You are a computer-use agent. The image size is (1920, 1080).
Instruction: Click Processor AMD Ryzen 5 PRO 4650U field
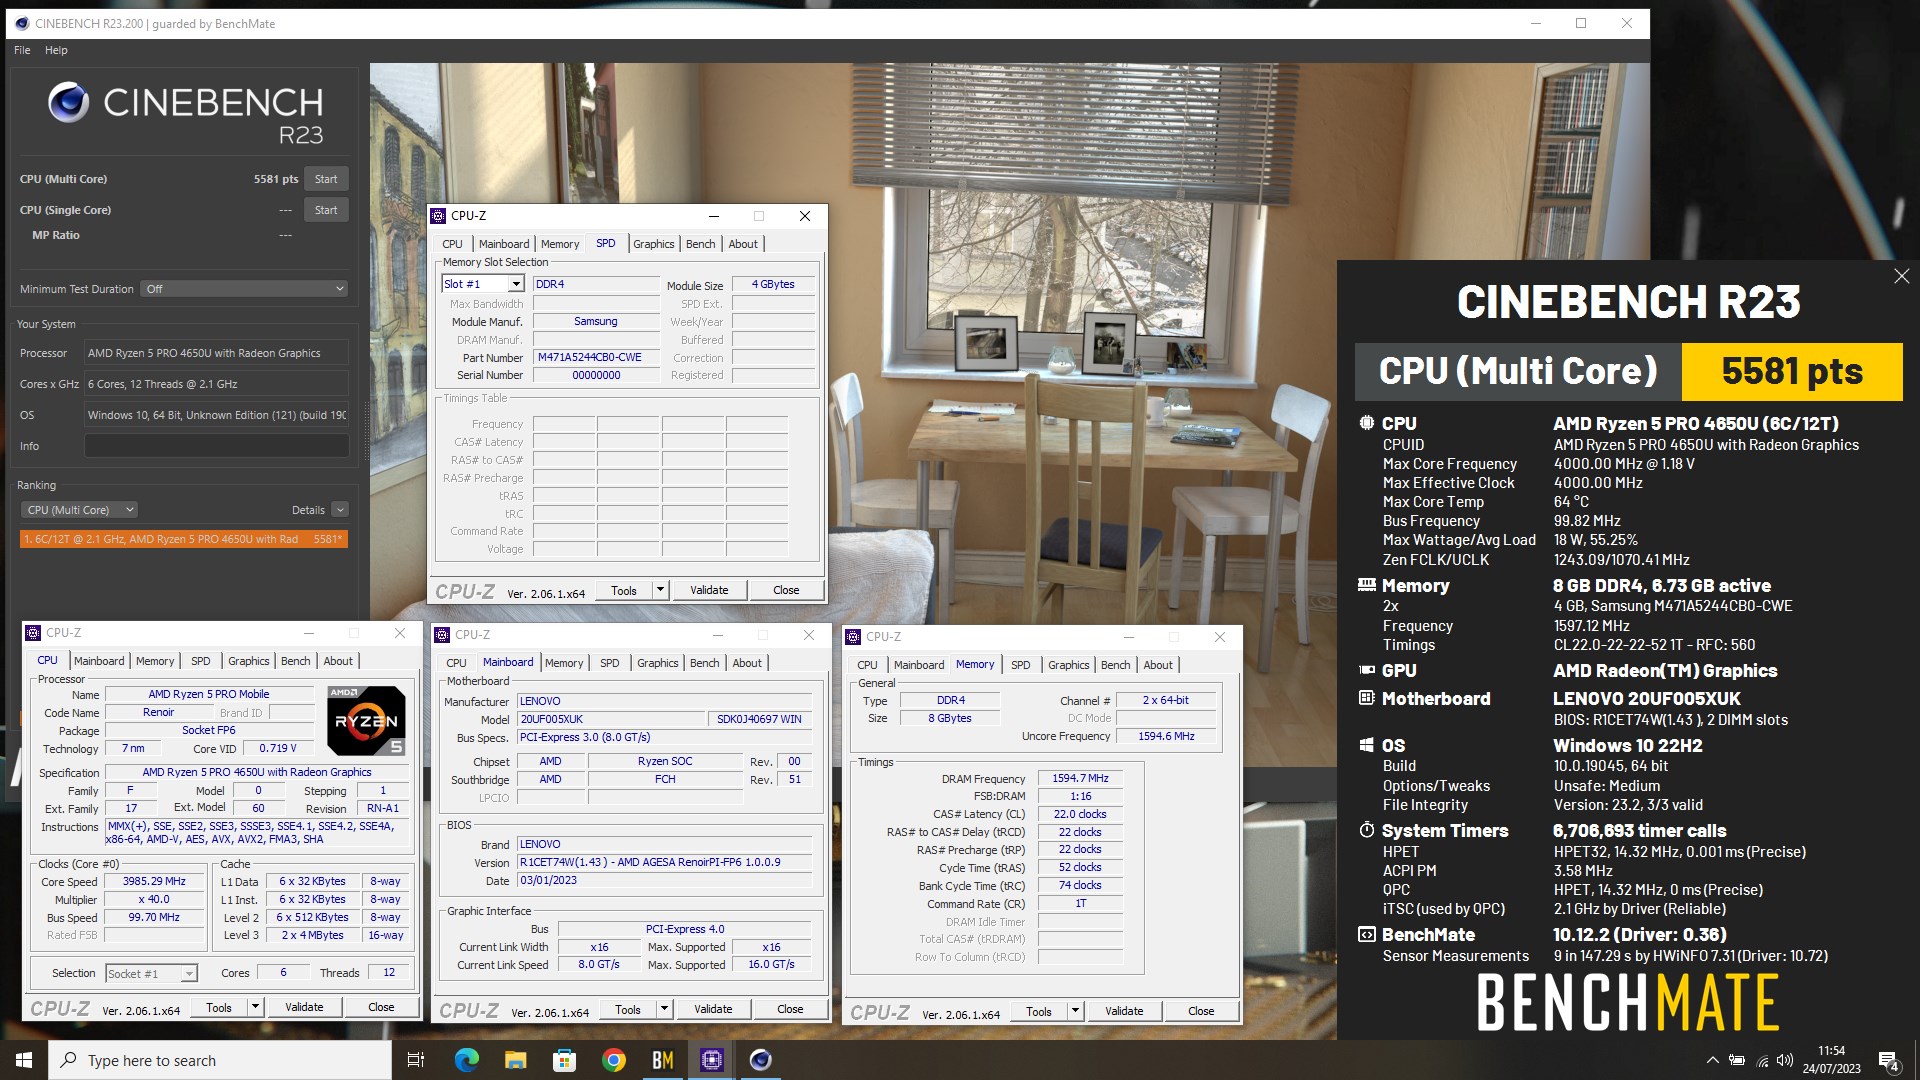(216, 353)
